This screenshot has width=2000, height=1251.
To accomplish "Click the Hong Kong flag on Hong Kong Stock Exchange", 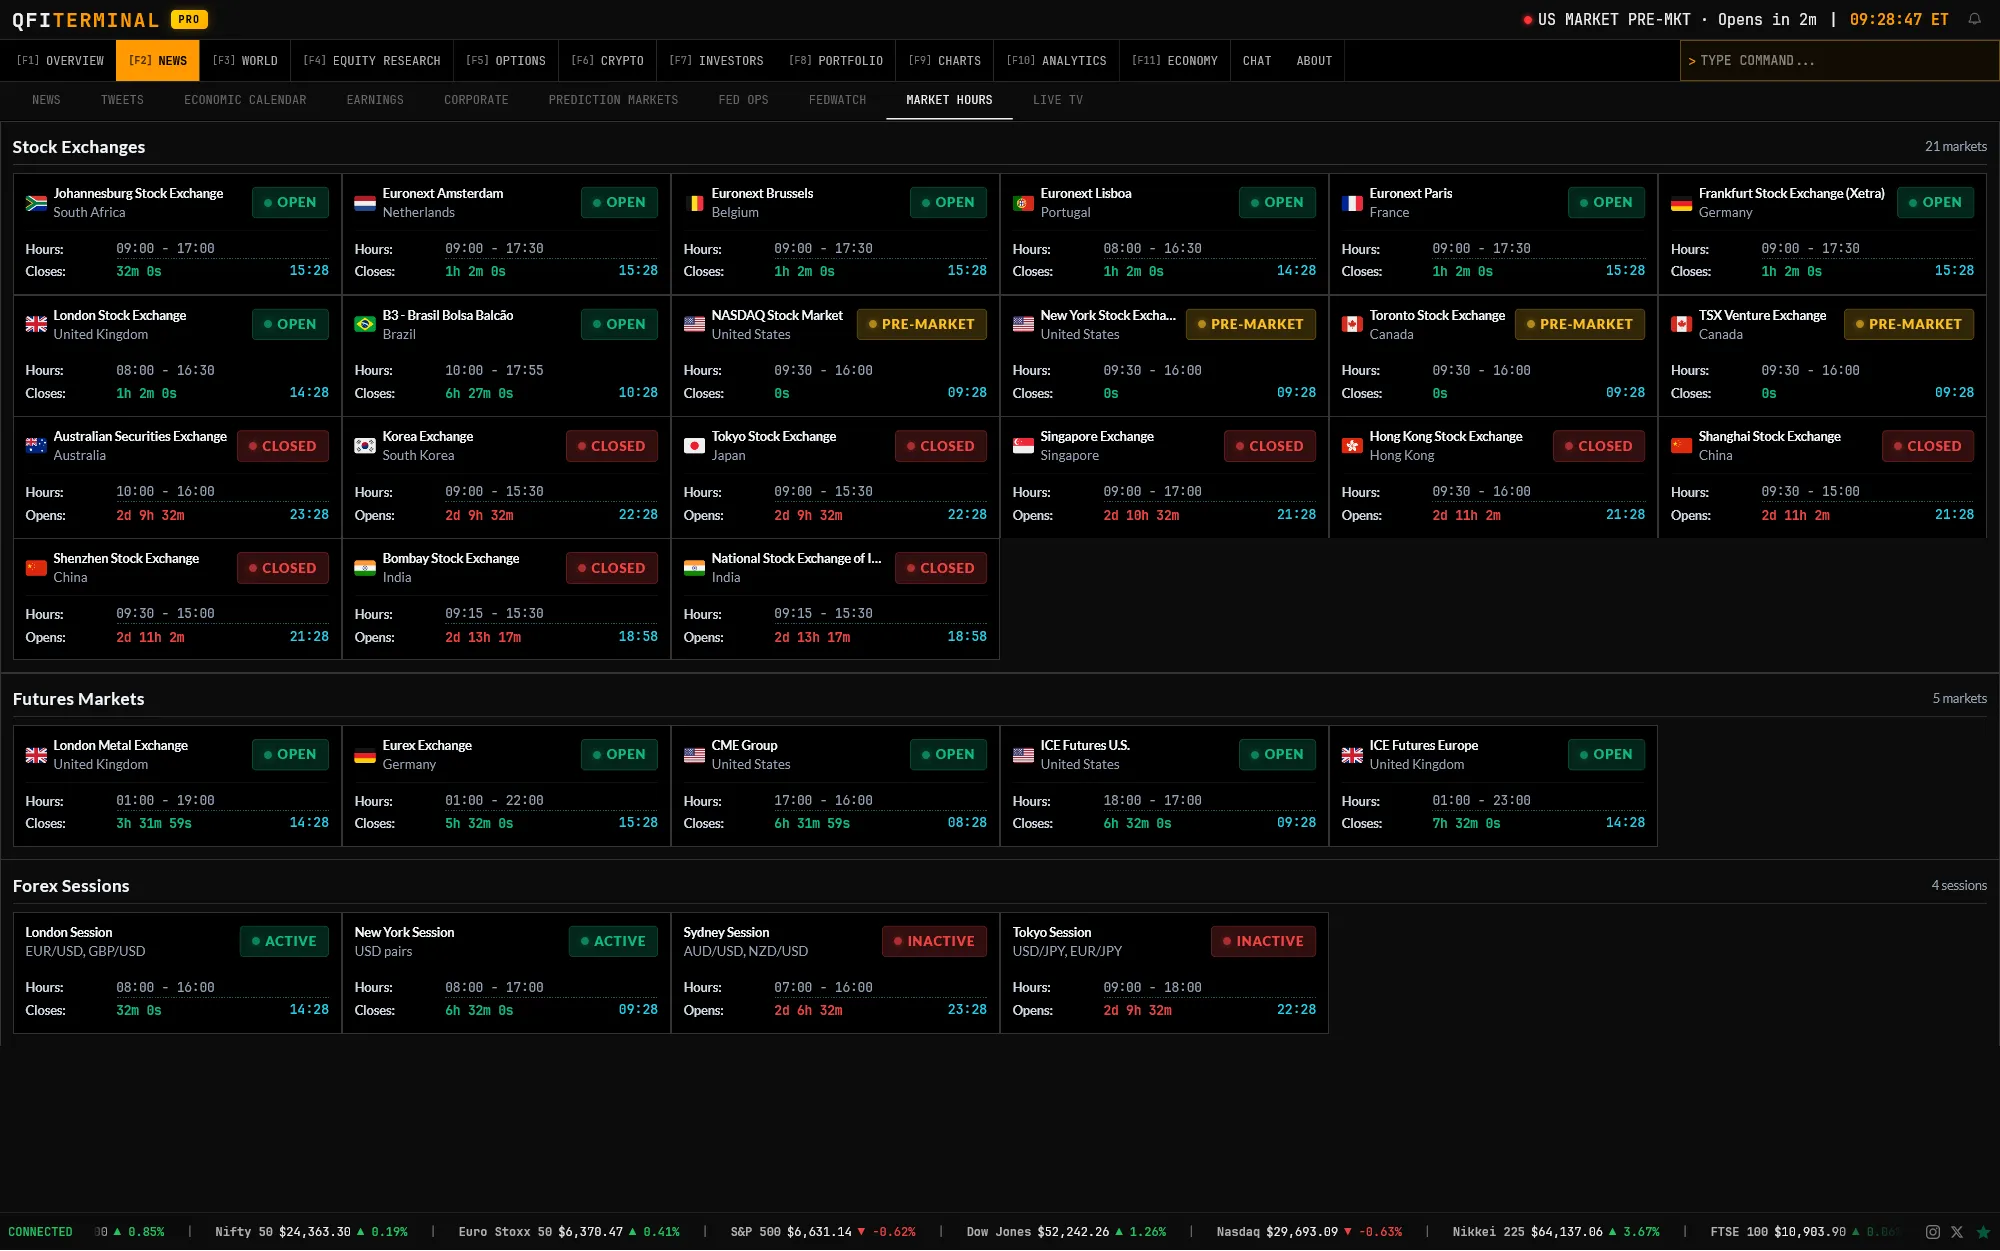I will point(1352,446).
